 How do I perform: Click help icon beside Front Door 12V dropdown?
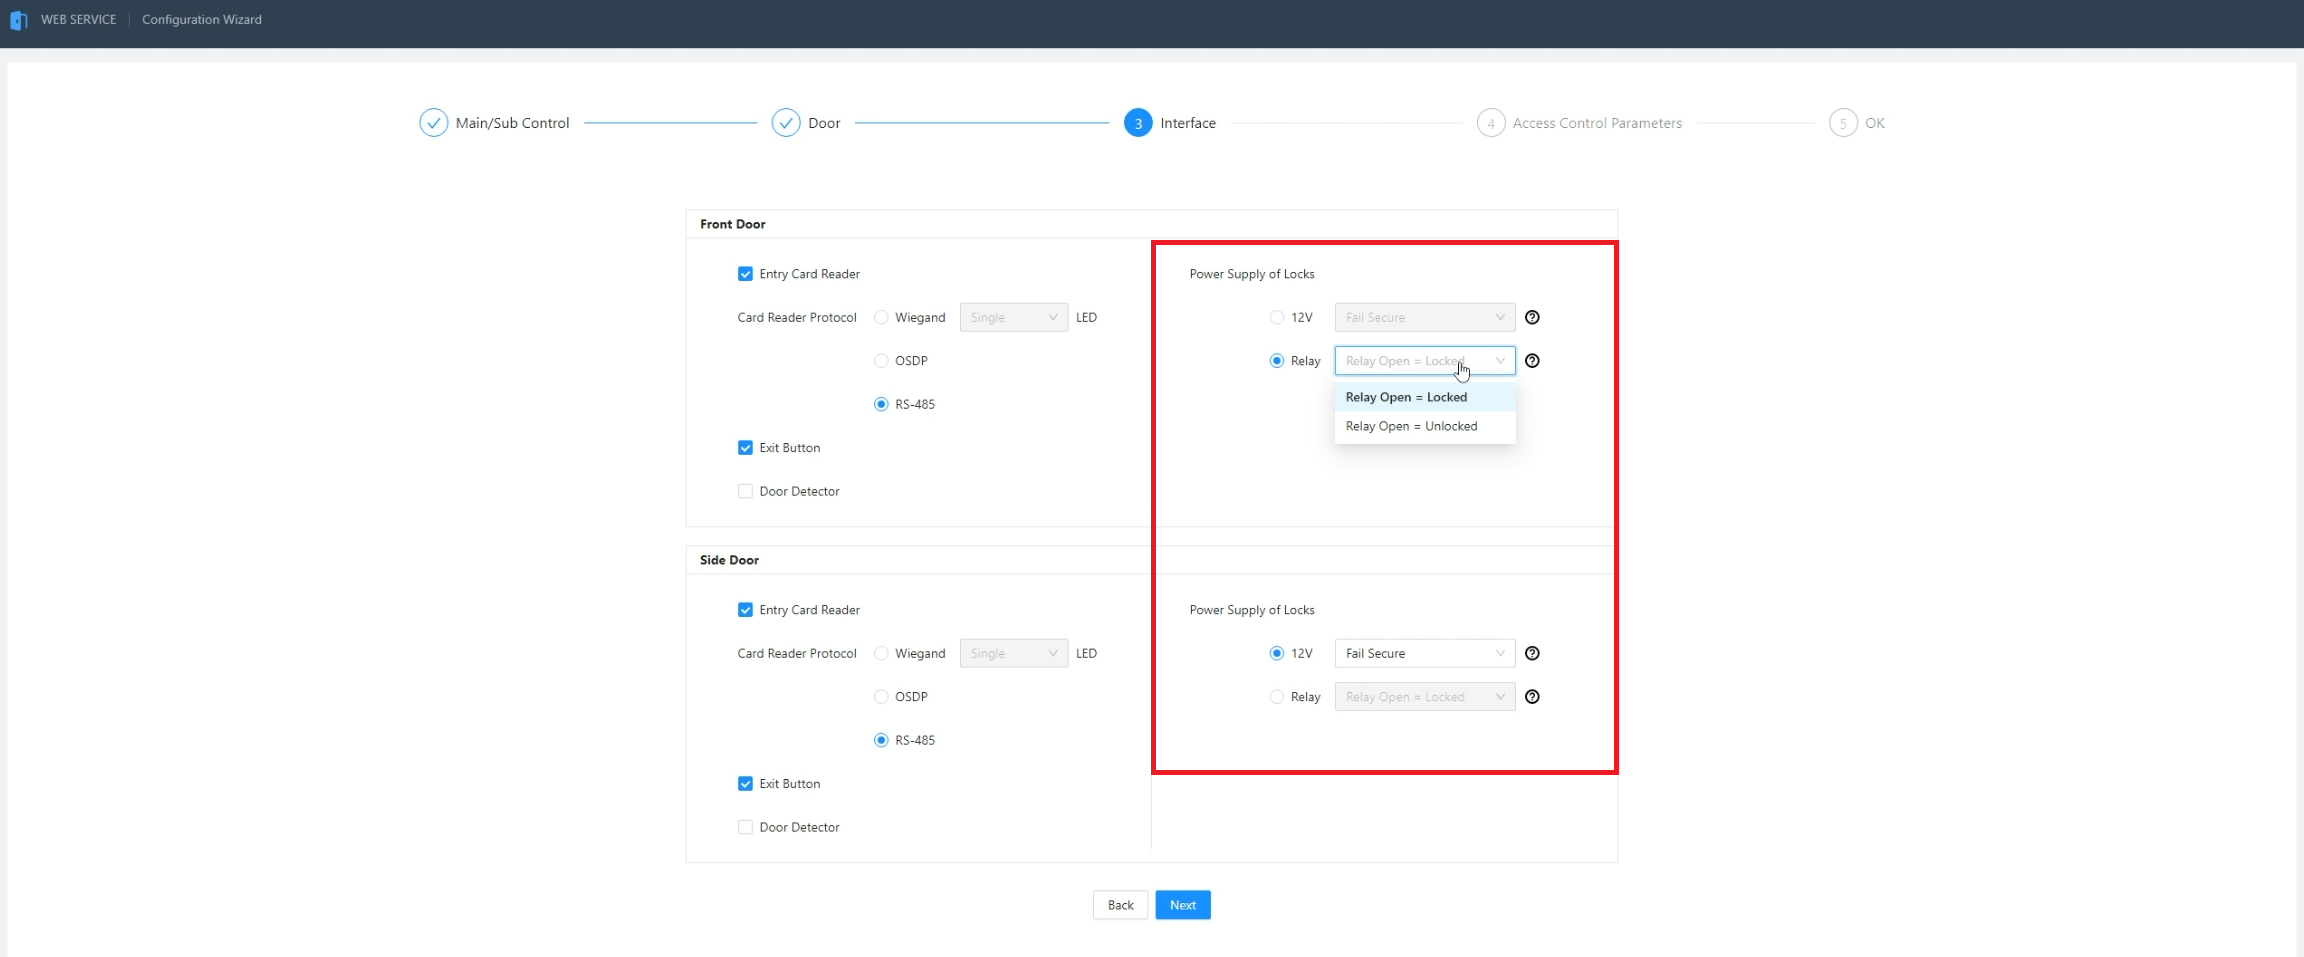(1532, 317)
